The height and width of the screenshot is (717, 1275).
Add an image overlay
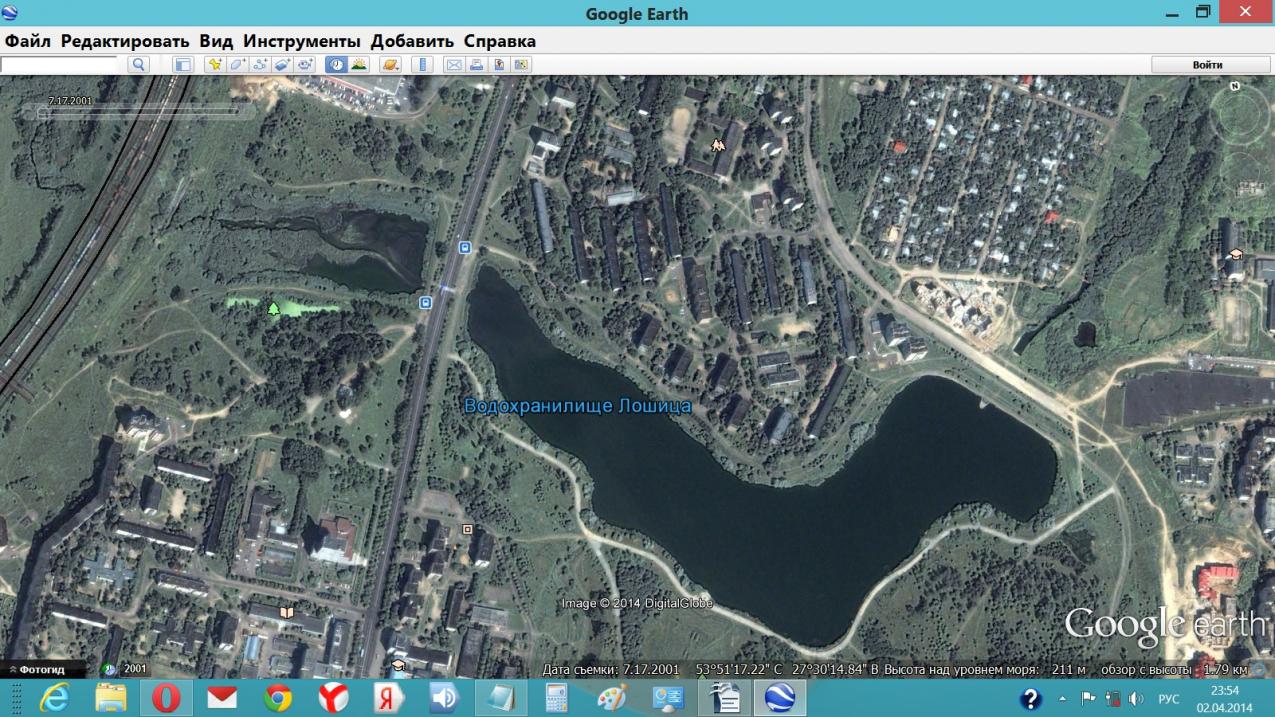tap(282, 65)
